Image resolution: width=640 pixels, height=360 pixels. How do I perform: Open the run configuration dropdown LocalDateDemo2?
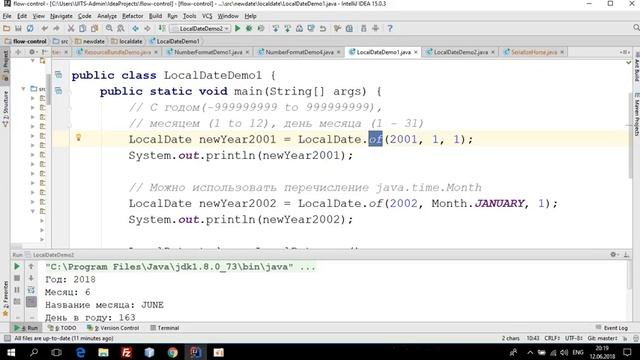coord(200,29)
